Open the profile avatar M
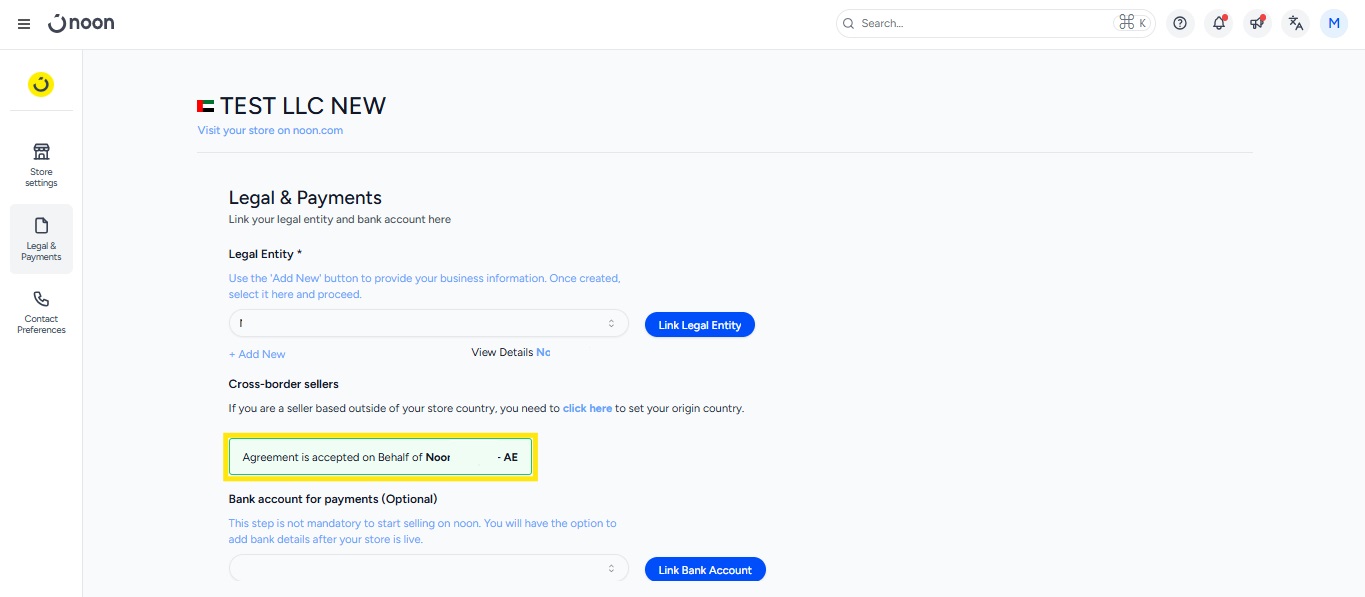 click(1334, 23)
